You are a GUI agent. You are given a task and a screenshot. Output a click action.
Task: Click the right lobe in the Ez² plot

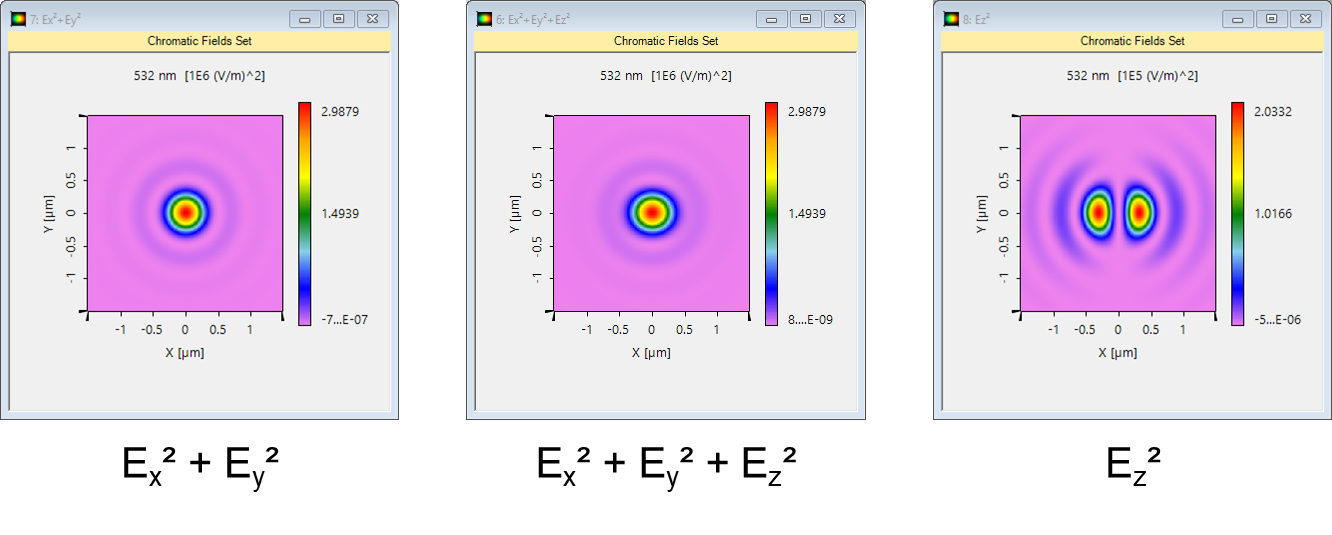click(1139, 212)
